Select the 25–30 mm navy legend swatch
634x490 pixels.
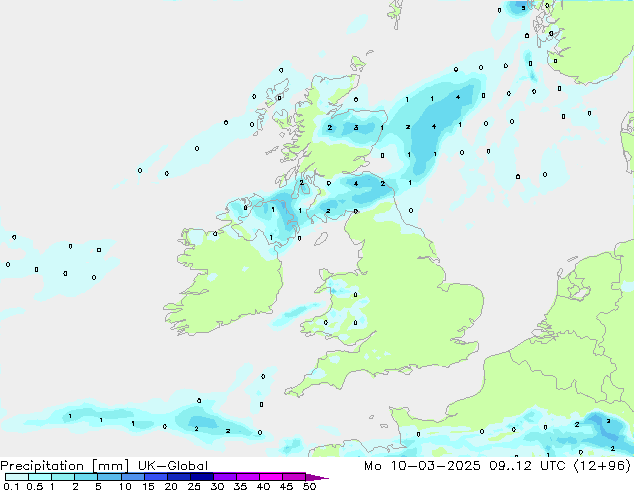pos(202,477)
